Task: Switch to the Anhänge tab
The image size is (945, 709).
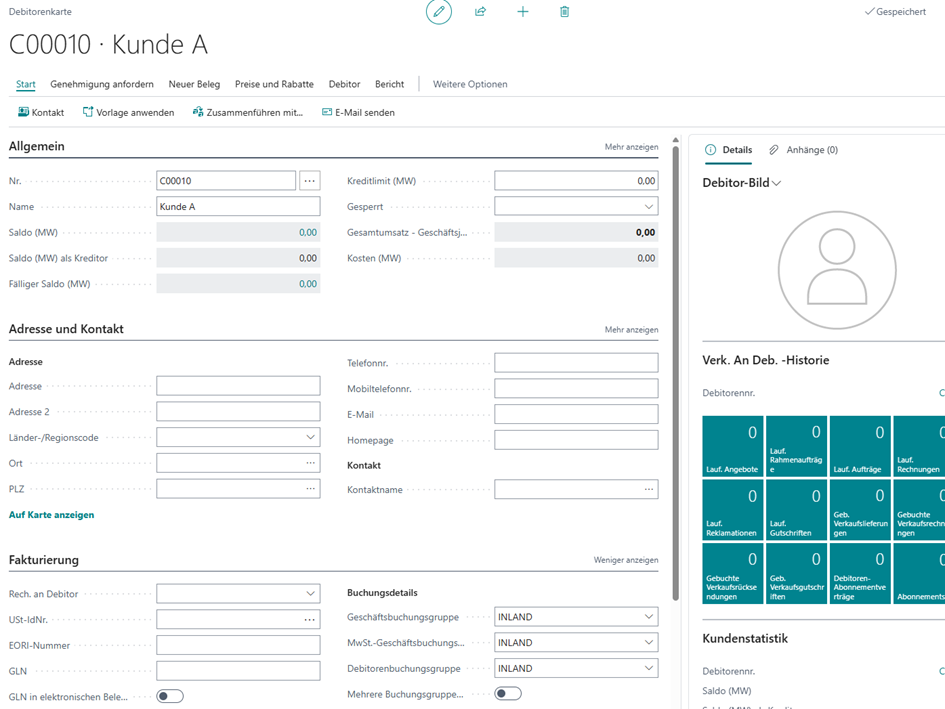Action: (803, 150)
